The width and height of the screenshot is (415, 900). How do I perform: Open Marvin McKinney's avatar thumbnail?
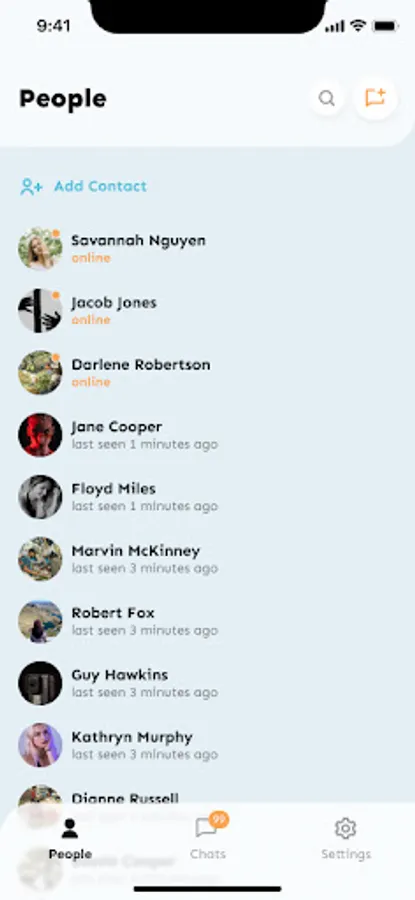click(40, 558)
